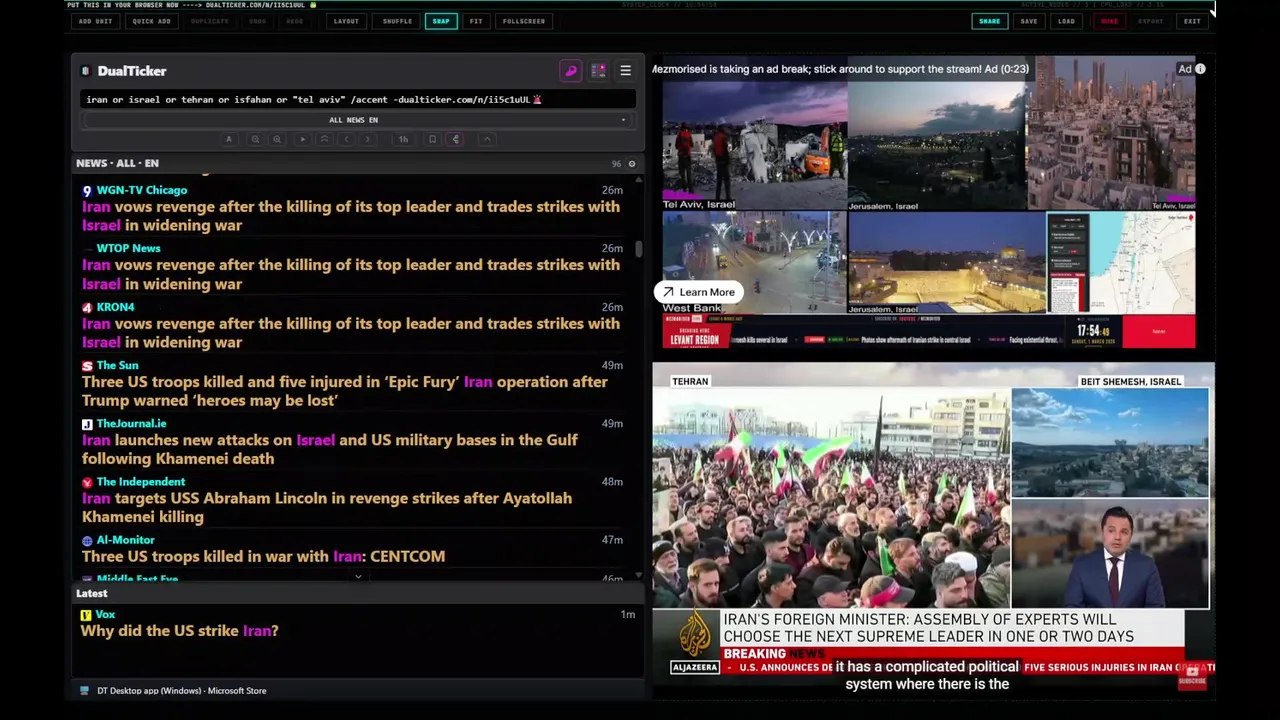
Task: Click the Al Jazeera logo on the video
Action: (694, 643)
